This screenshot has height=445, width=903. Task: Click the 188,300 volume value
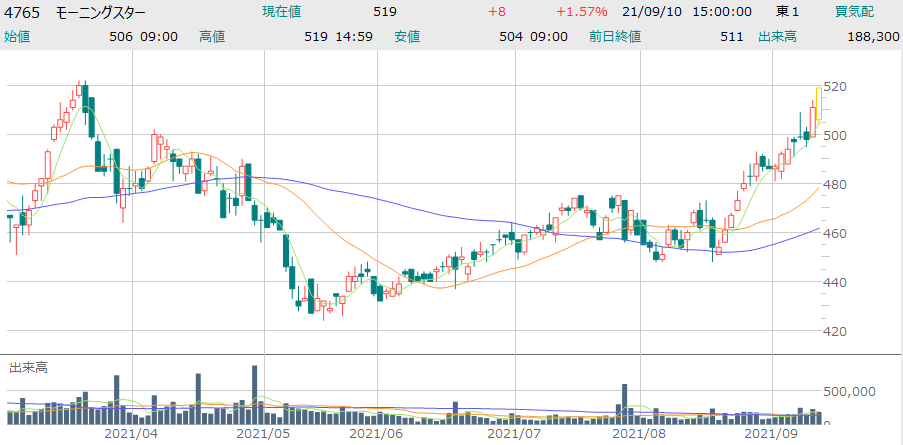tap(869, 36)
